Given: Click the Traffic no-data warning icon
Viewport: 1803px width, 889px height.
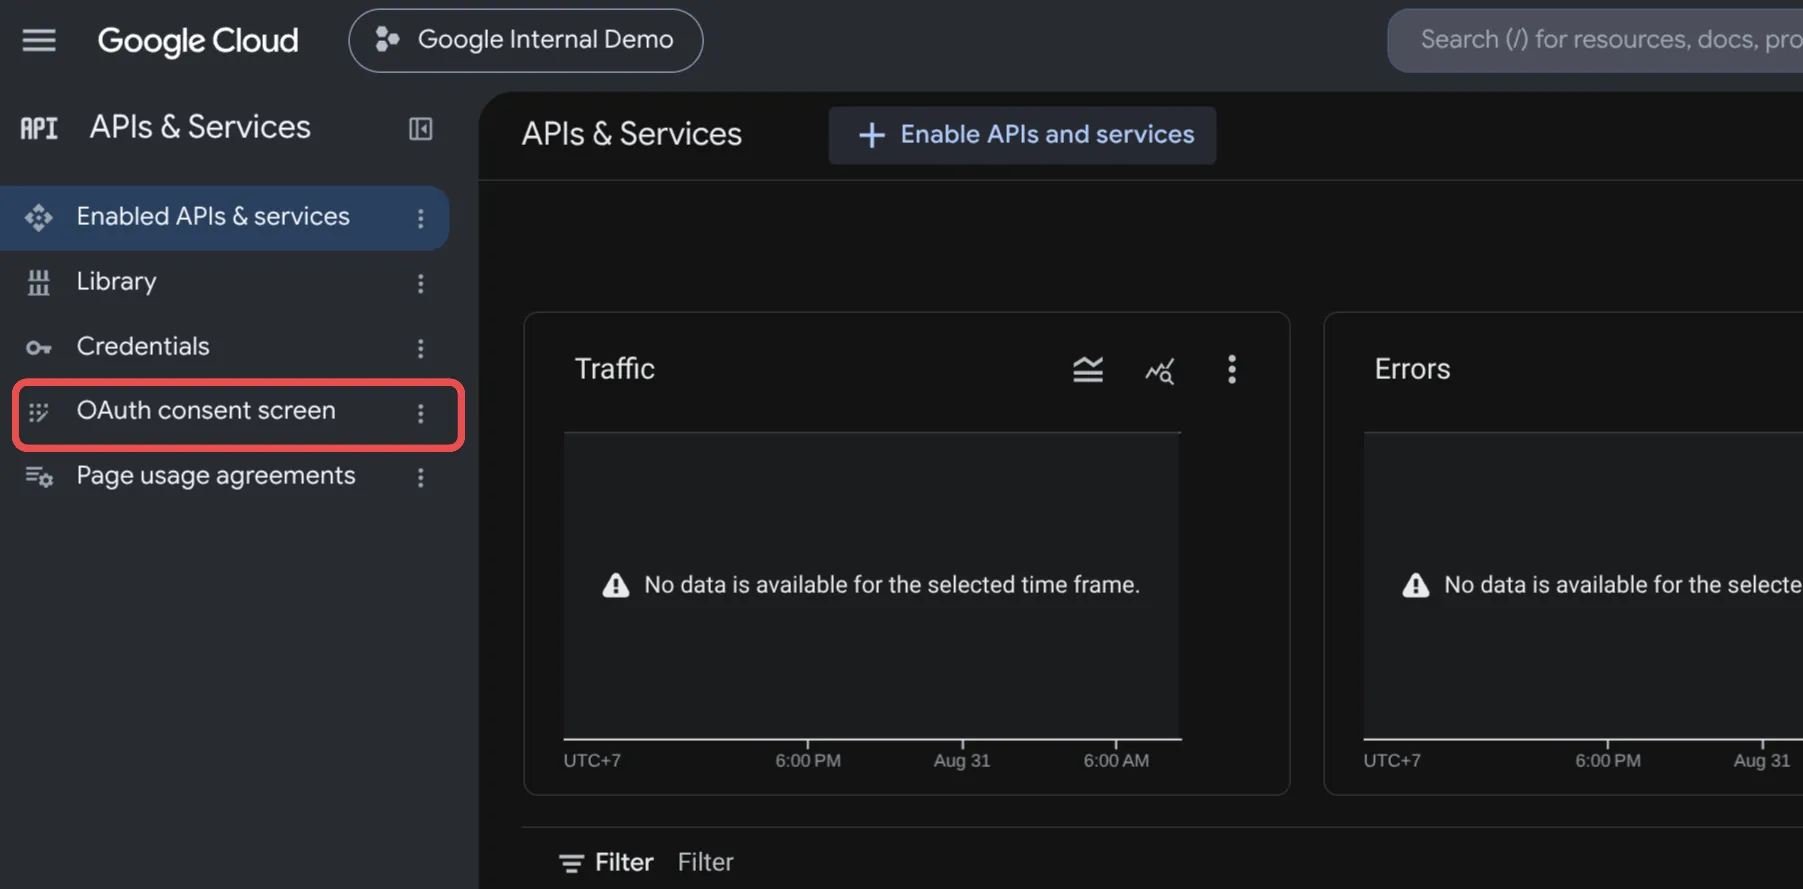Looking at the screenshot, I should click(616, 585).
